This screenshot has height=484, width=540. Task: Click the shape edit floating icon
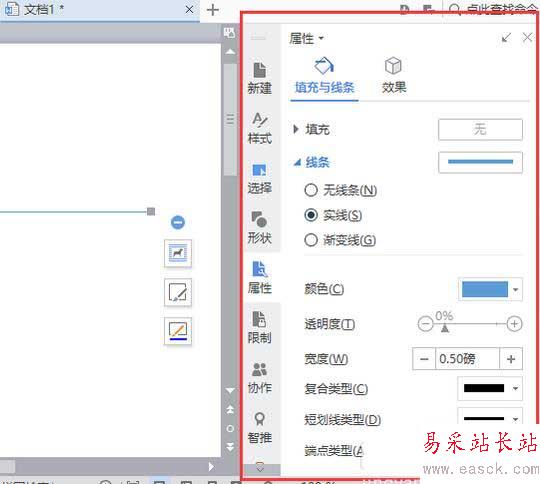tap(178, 292)
